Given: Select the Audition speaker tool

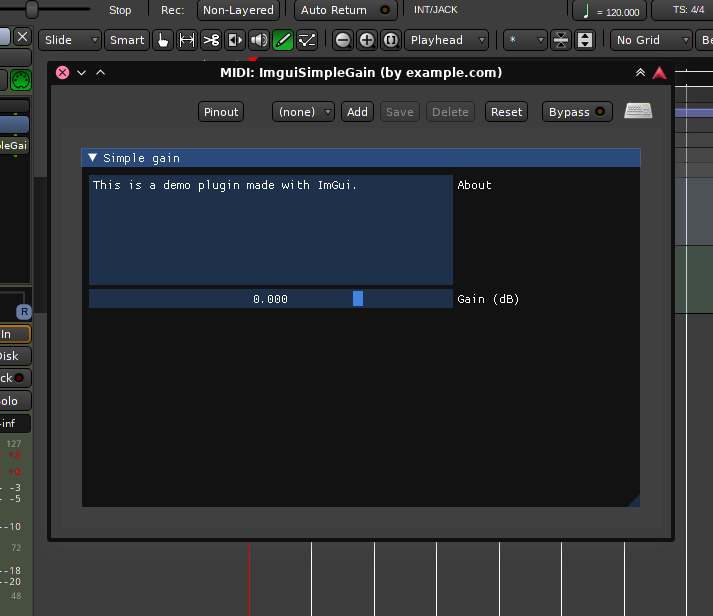Looking at the screenshot, I should (x=259, y=40).
